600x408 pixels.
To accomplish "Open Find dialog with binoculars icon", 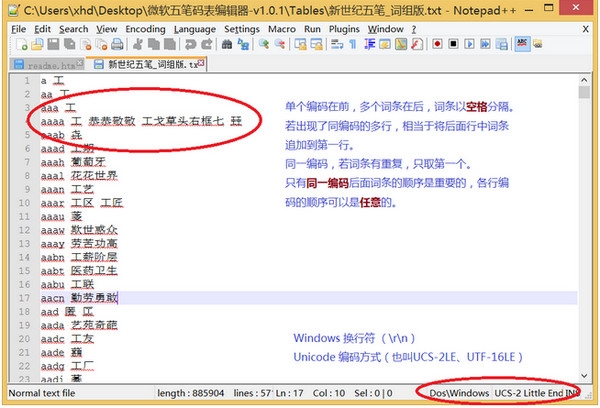I will click(x=227, y=44).
